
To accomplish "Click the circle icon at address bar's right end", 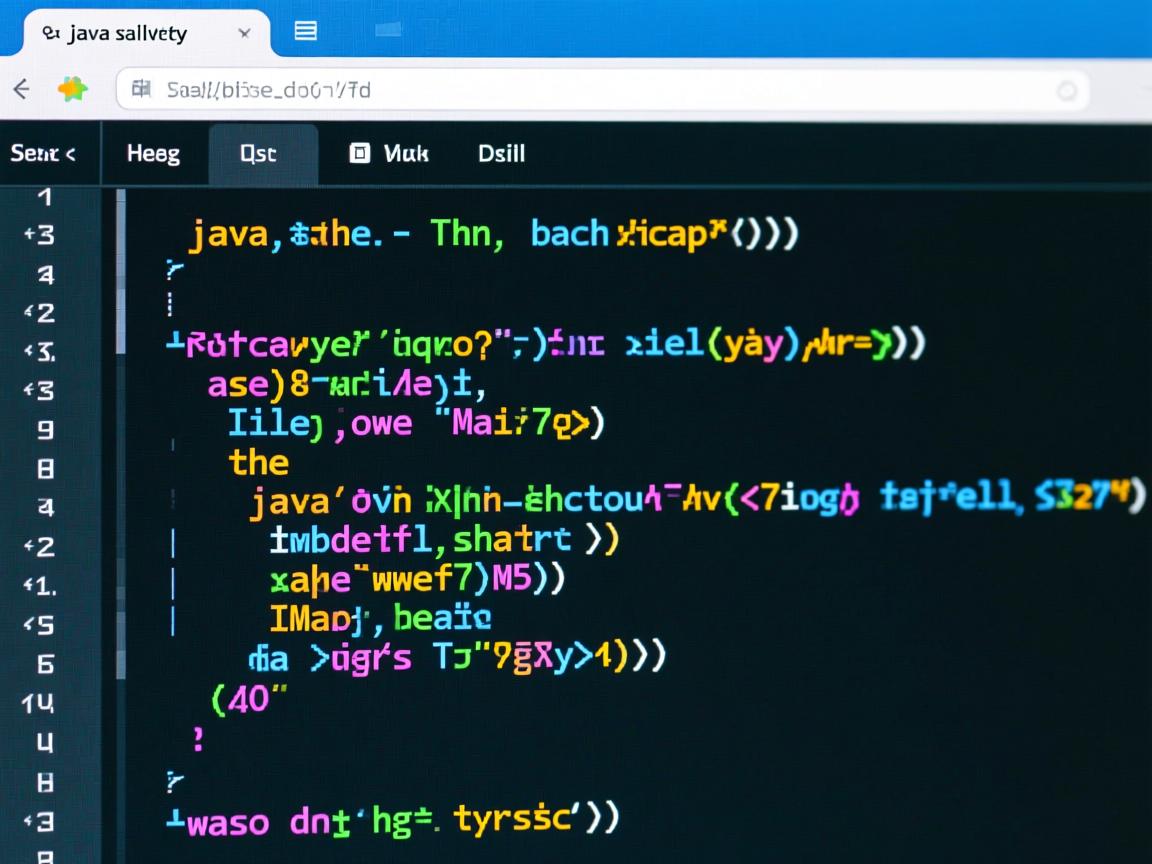I will [x=1067, y=91].
